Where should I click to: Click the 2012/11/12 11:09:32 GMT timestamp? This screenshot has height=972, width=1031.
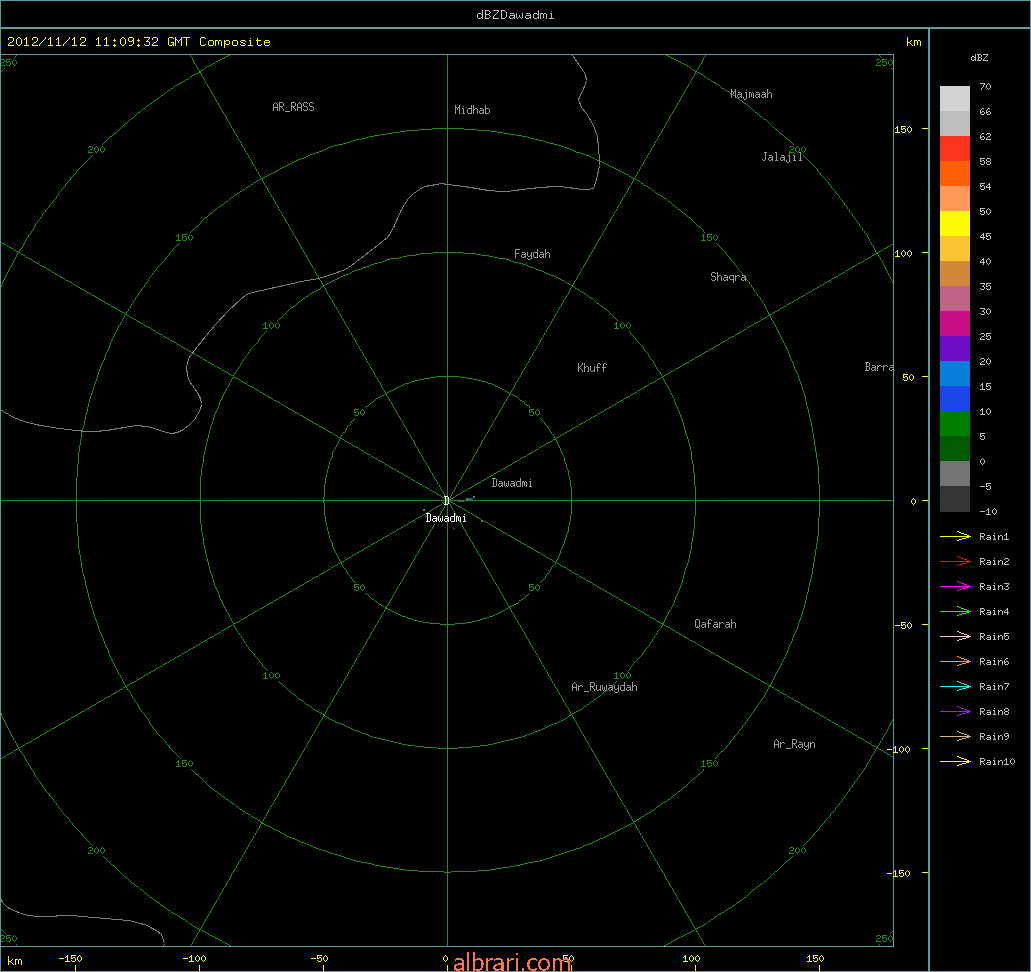pyautogui.click(x=98, y=42)
